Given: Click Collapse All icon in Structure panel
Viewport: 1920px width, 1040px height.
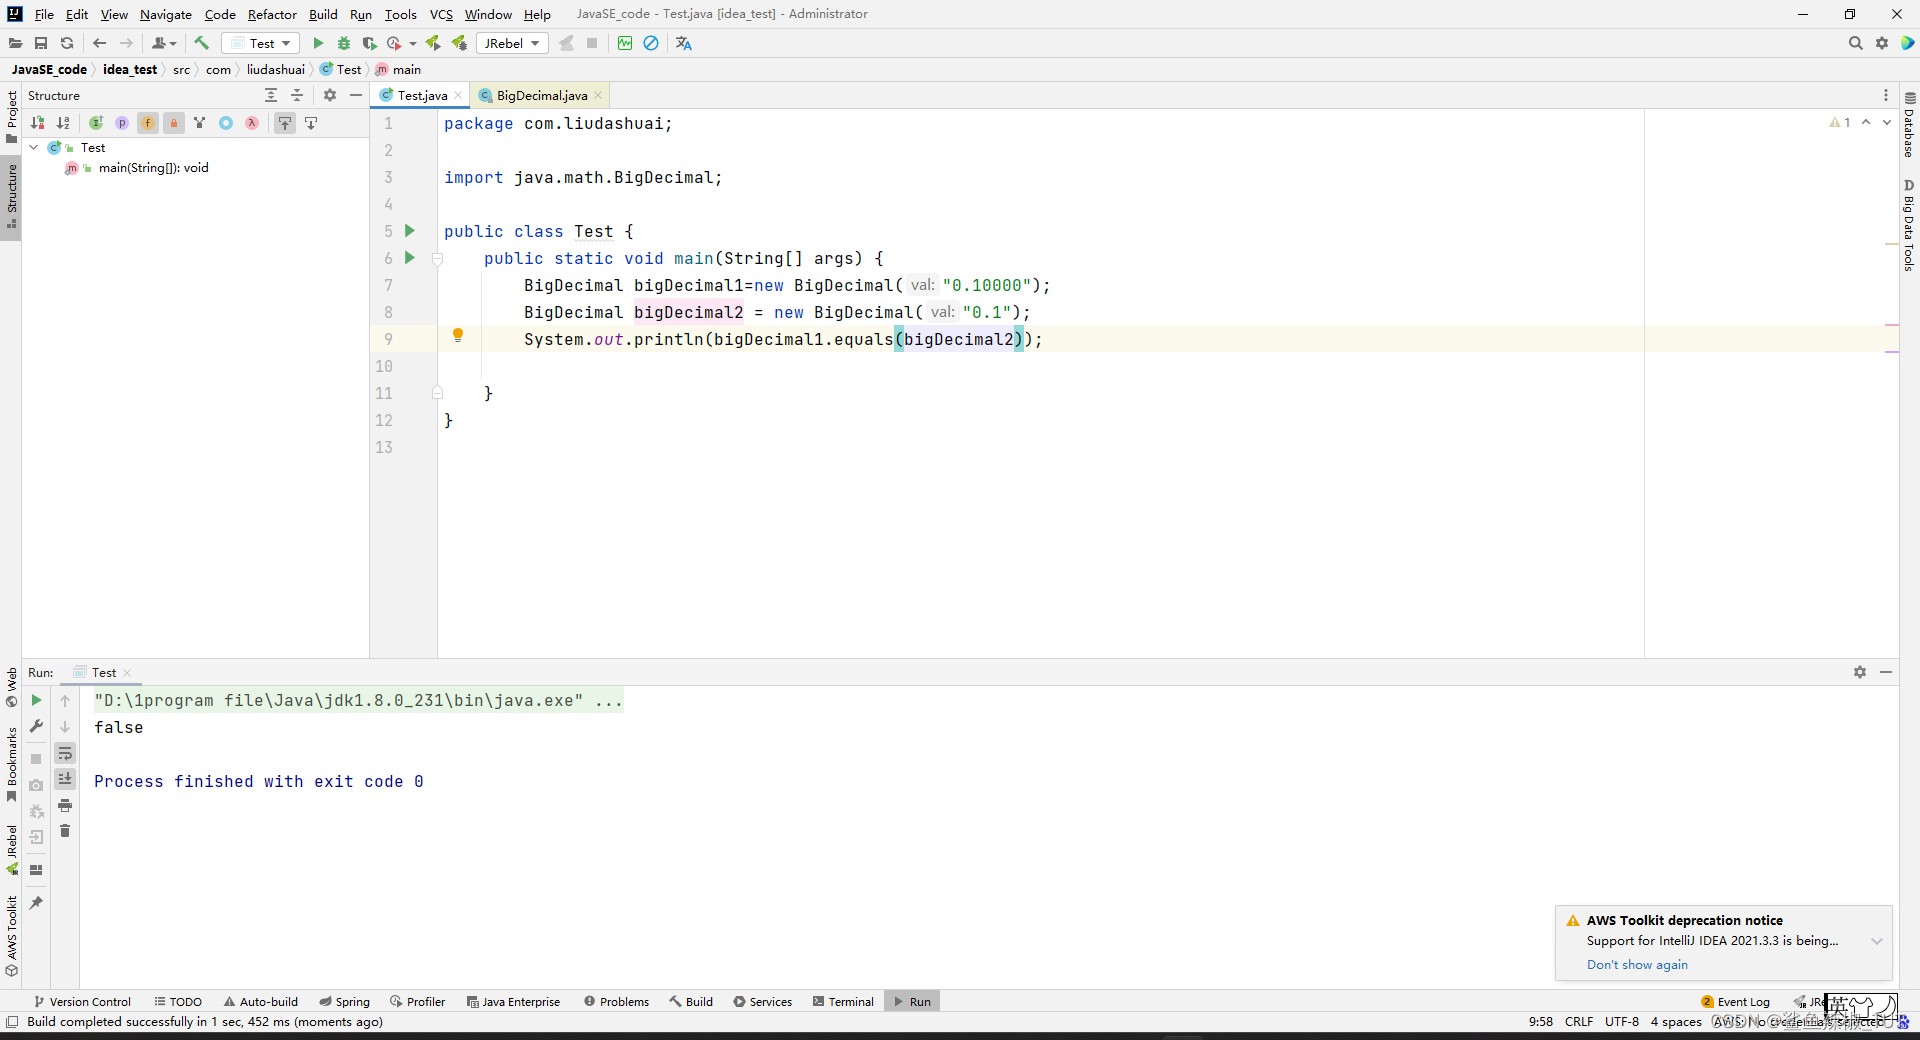Looking at the screenshot, I should (297, 95).
